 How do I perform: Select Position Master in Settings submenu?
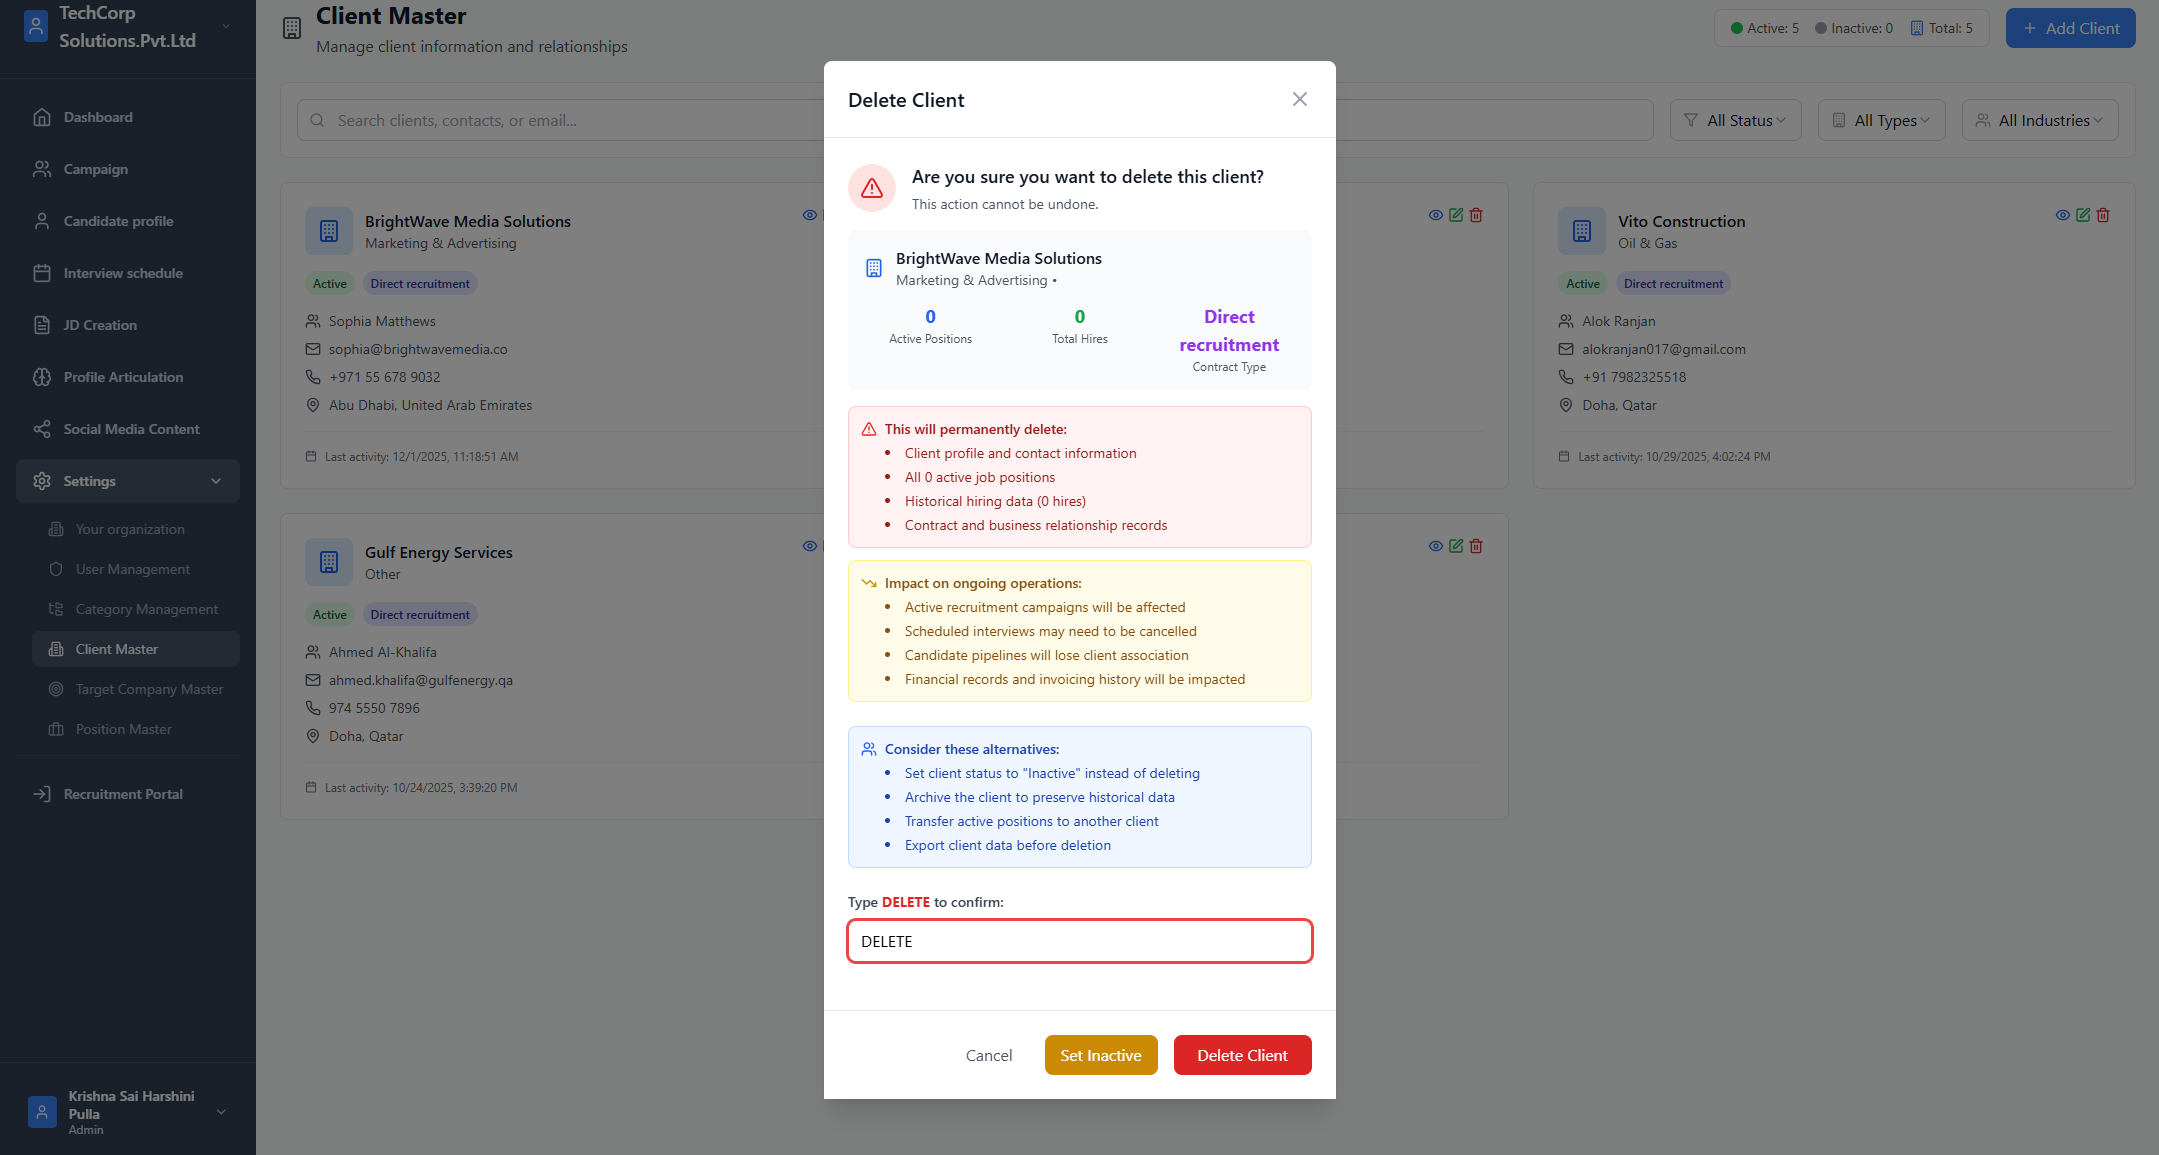[123, 729]
